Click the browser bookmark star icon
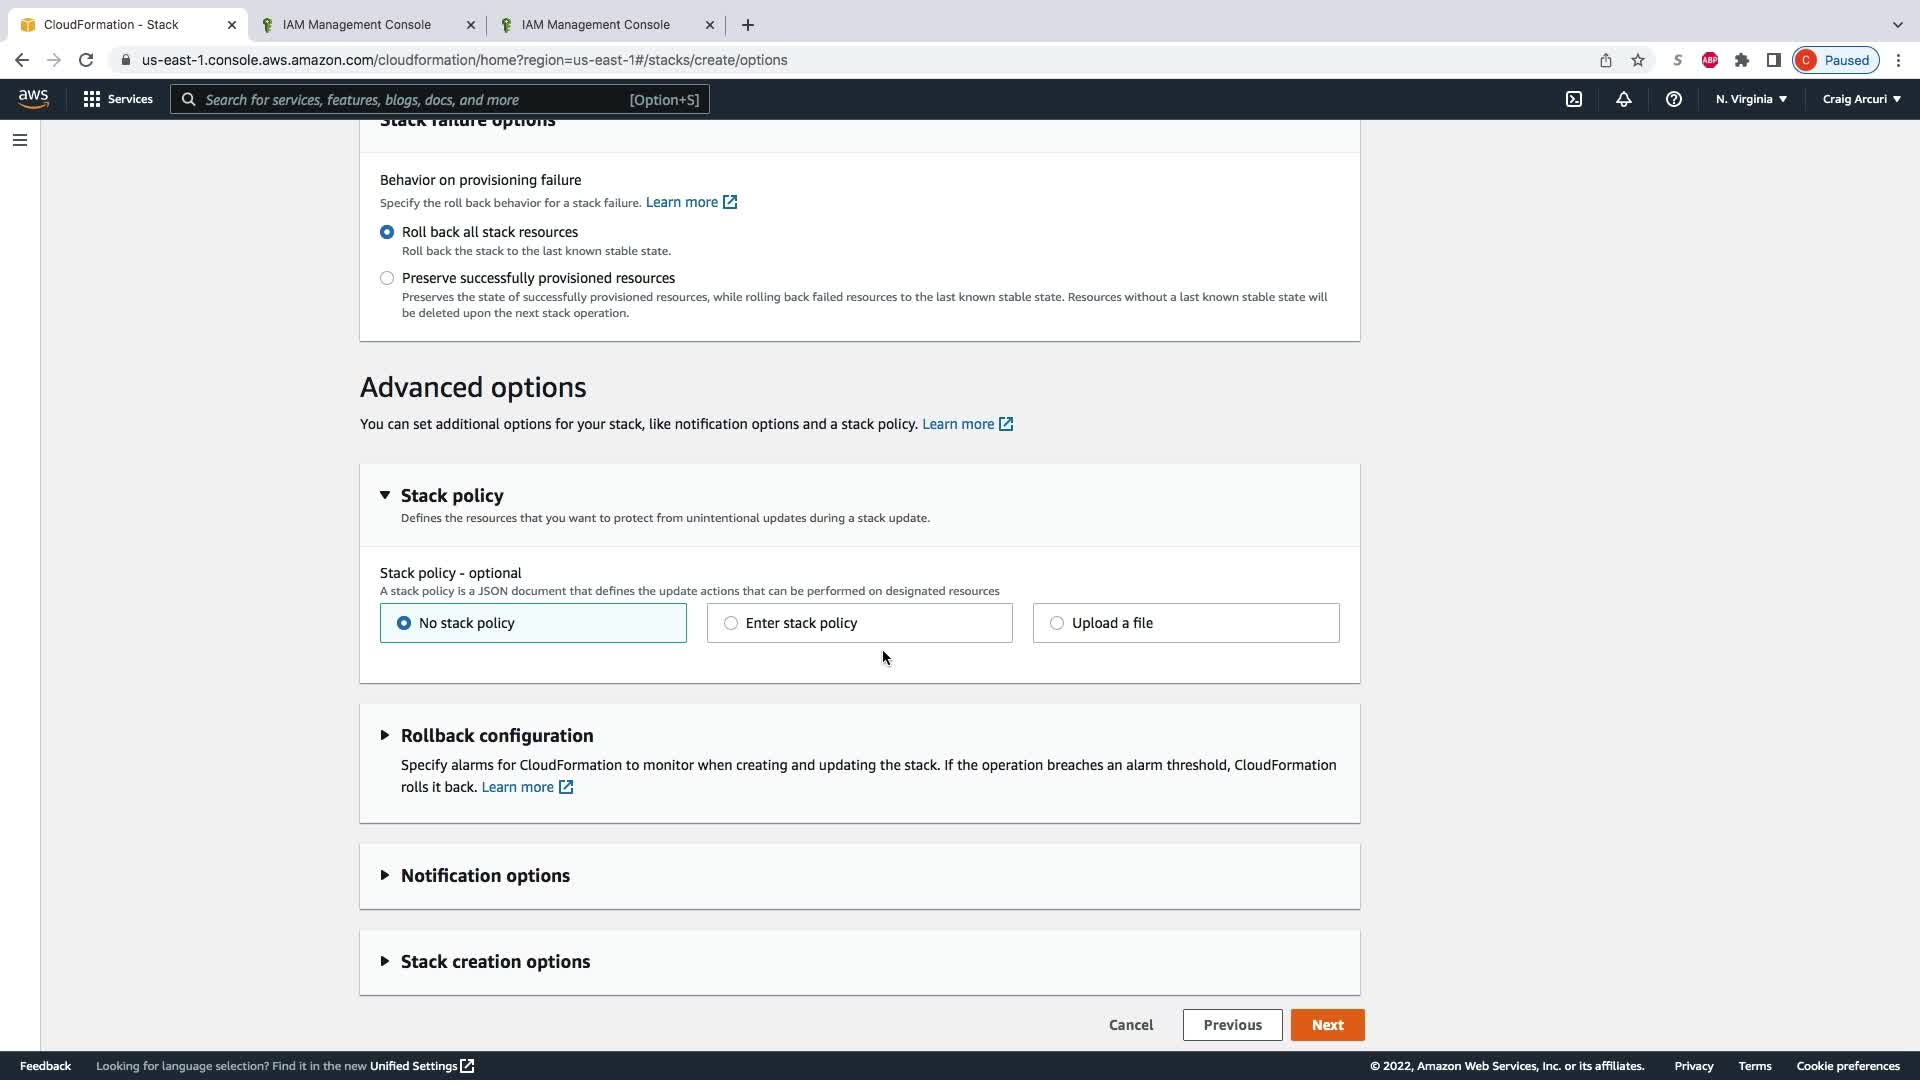The image size is (1920, 1080). [1638, 60]
